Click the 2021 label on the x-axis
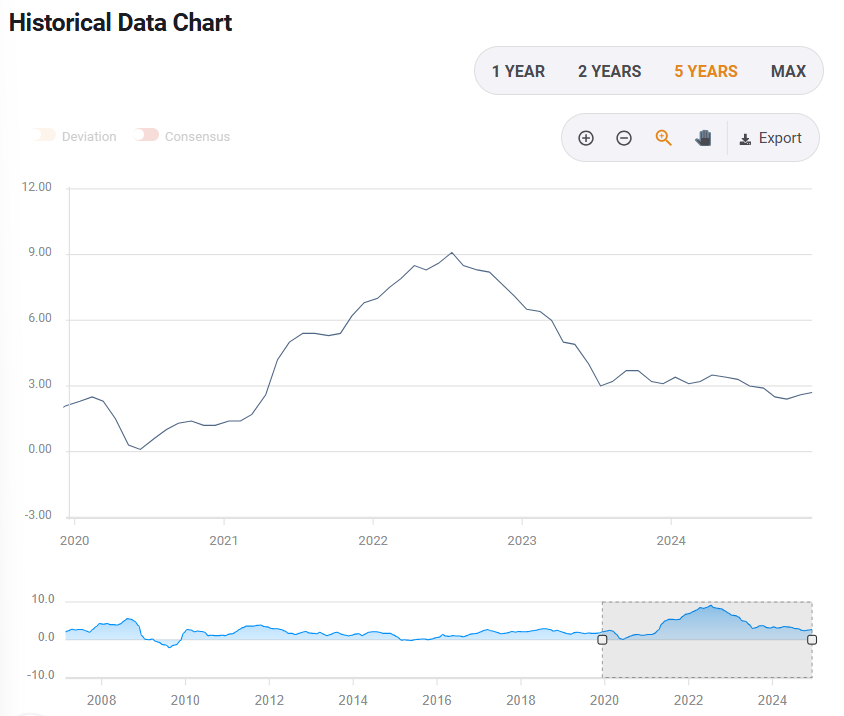Image resolution: width=844 pixels, height=716 pixels. (224, 540)
